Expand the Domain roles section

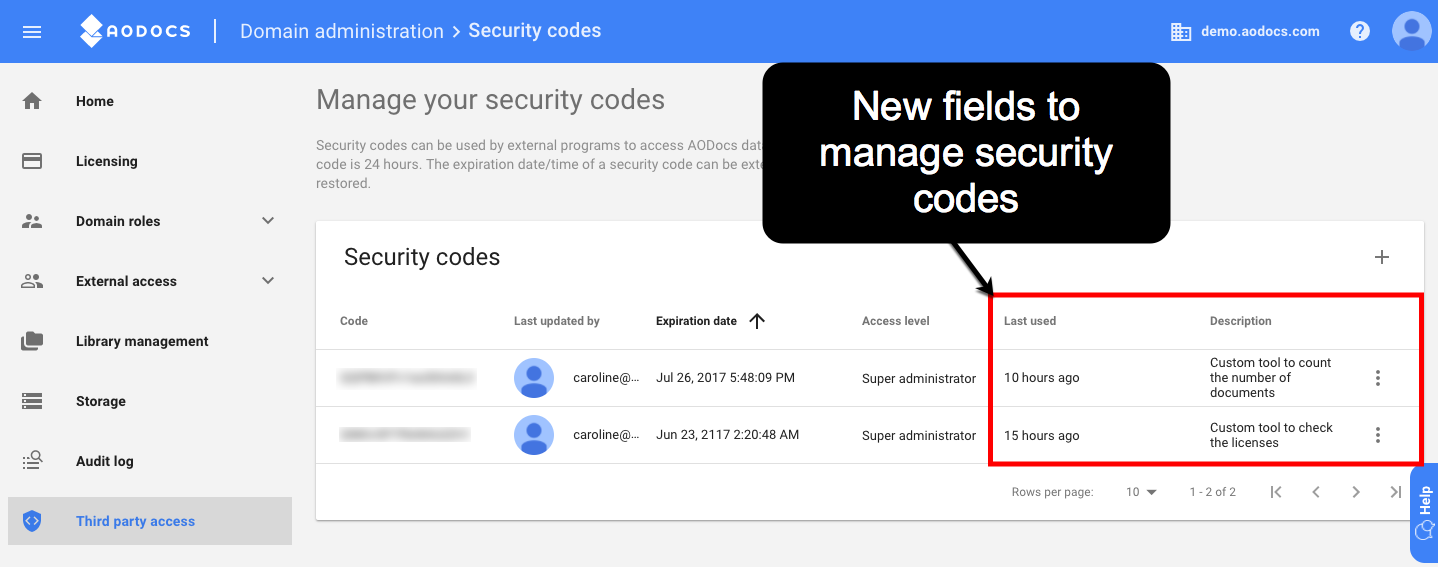tap(268, 221)
